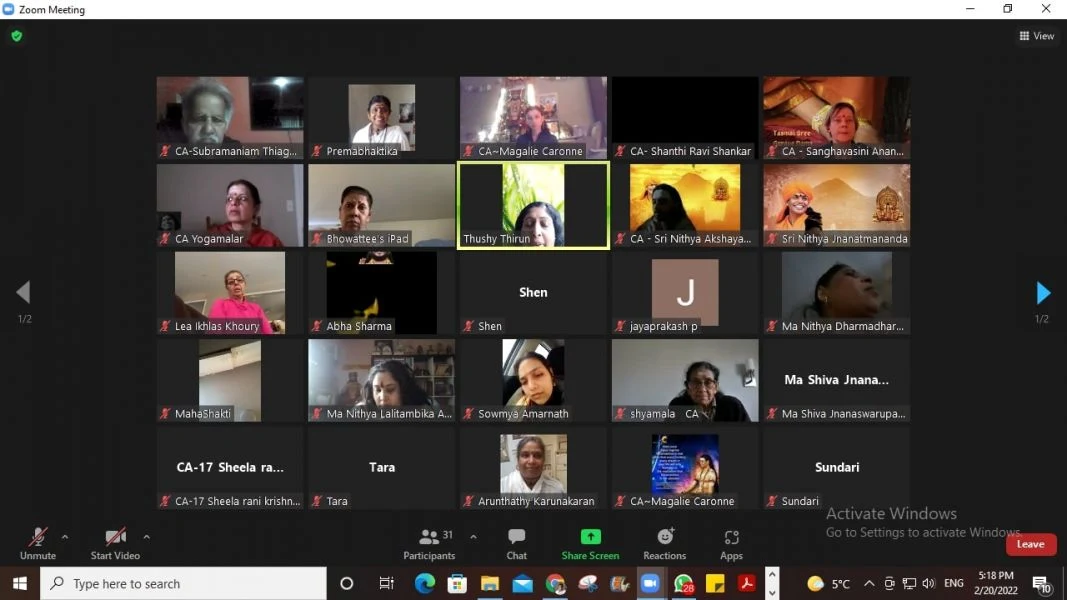1067x600 pixels.
Task: Unmute the microphone in Zoom
Action: [x=37, y=544]
